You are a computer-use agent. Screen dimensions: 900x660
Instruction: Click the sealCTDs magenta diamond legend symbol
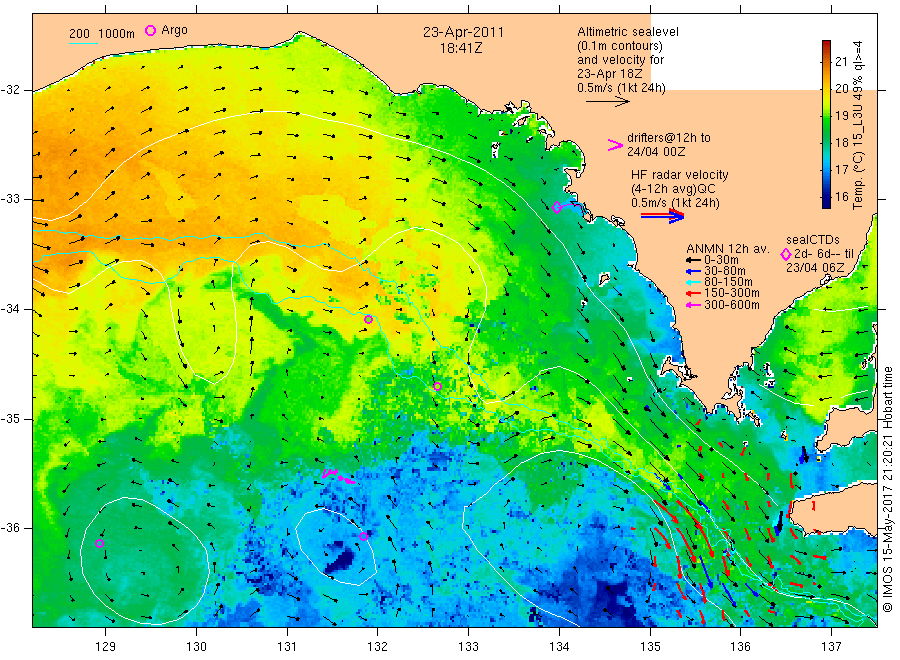(x=786, y=254)
